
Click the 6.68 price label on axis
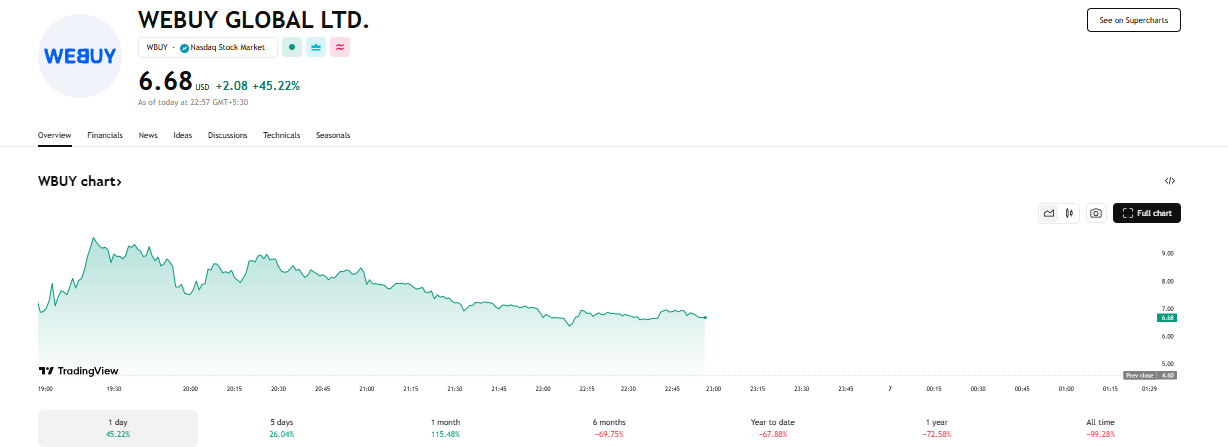click(x=1166, y=318)
